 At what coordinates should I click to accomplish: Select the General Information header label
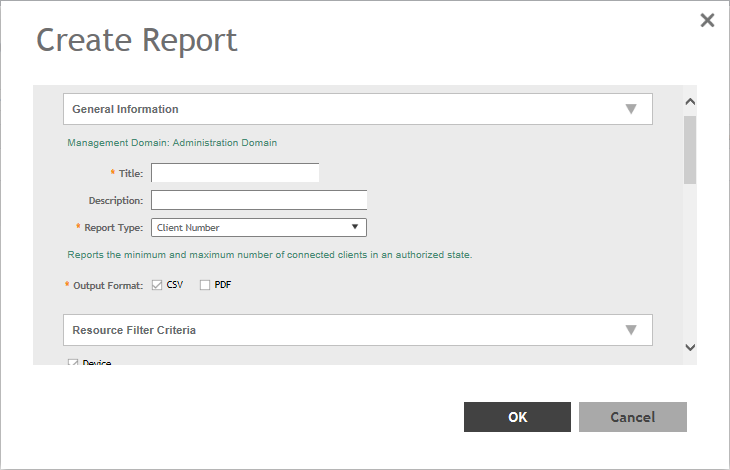click(x=125, y=109)
